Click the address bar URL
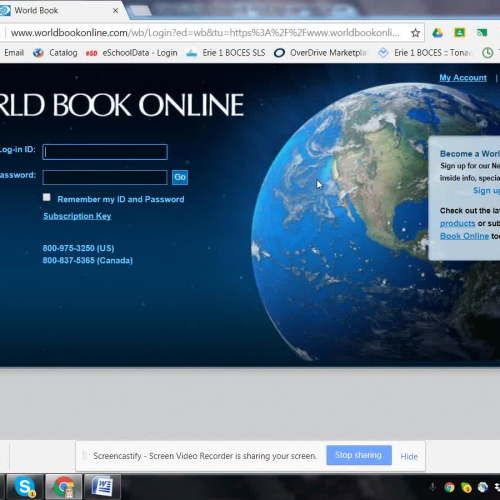 (205, 33)
